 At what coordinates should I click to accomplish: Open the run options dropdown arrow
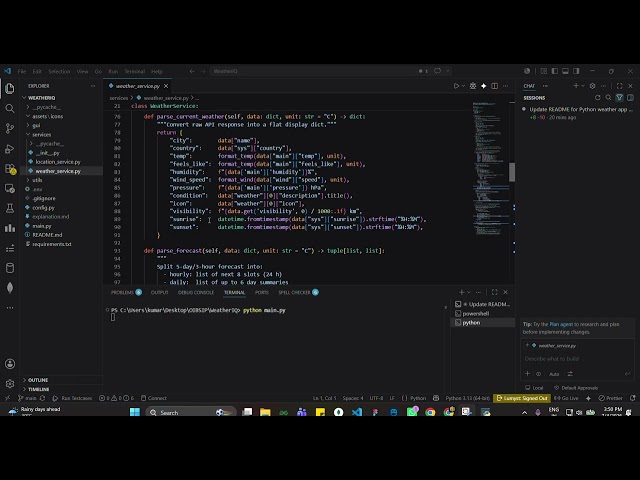tap(463, 86)
